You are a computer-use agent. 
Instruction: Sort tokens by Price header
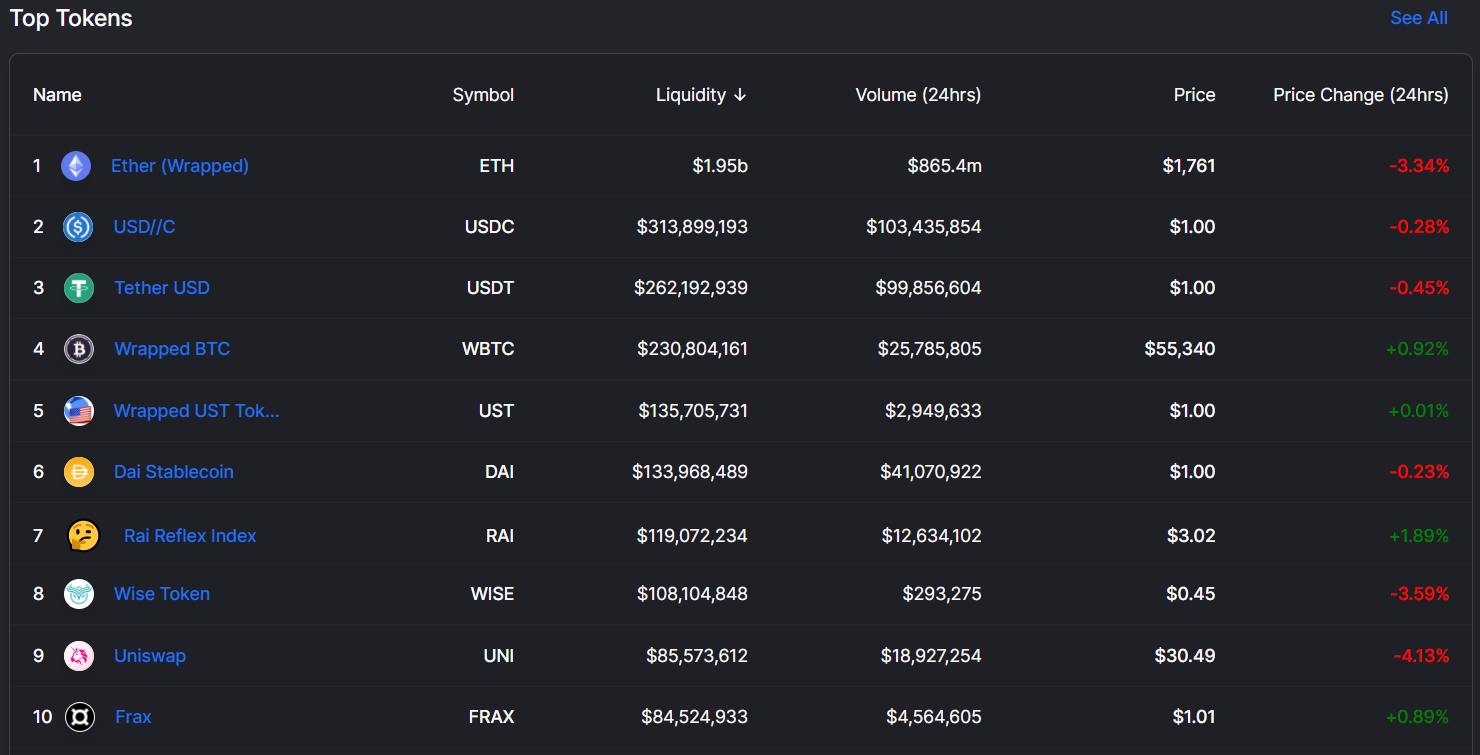[x=1194, y=95]
